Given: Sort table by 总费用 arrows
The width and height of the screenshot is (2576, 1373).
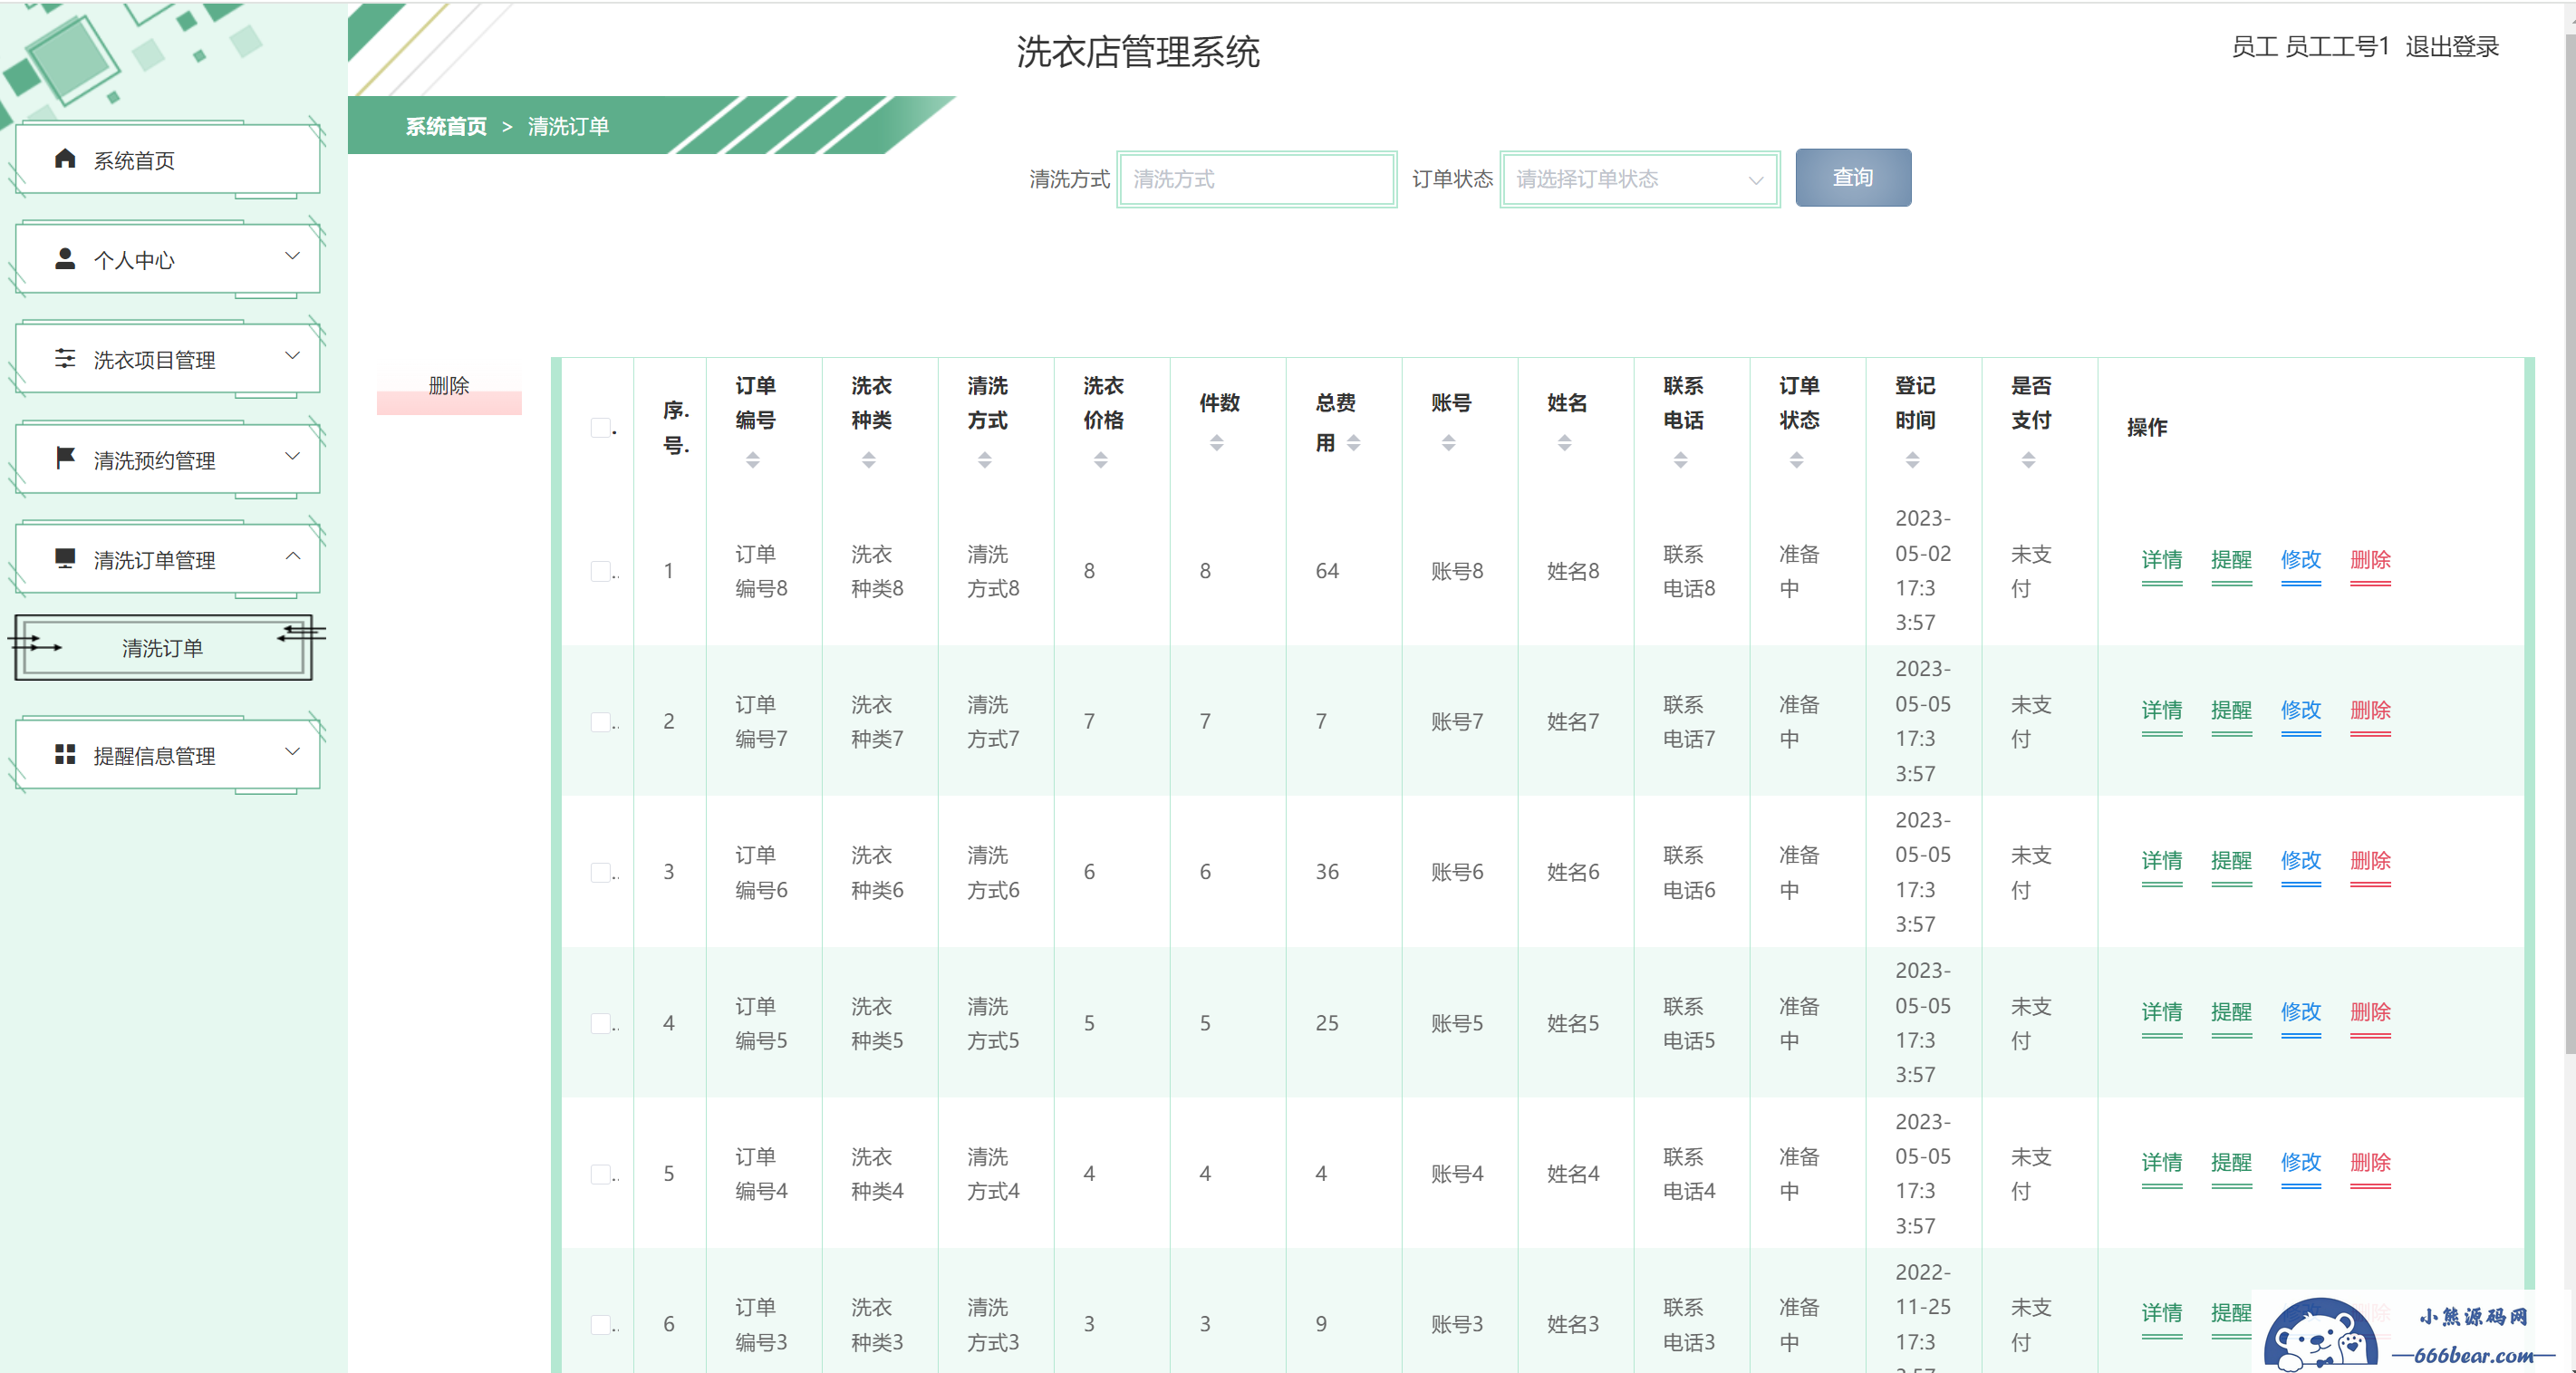Looking at the screenshot, I should [x=1353, y=443].
